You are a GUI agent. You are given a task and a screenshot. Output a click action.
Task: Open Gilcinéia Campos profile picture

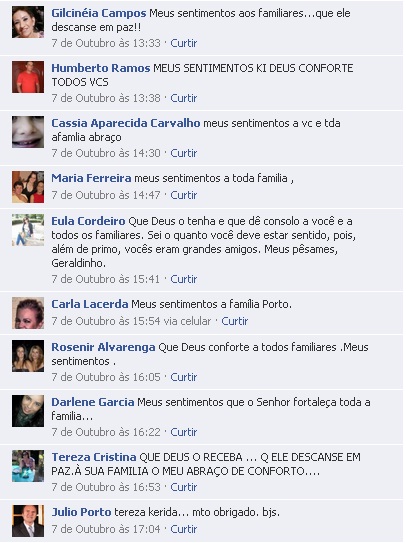tap(28, 22)
